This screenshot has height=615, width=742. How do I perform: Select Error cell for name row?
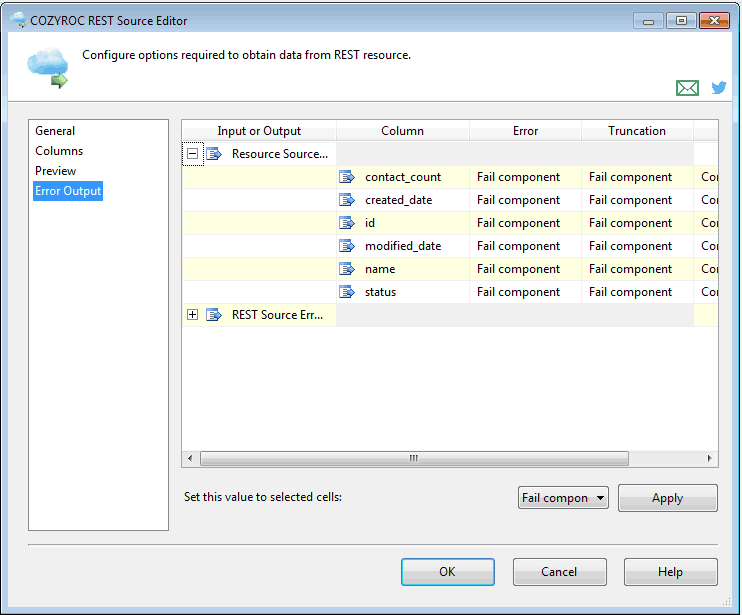point(525,269)
